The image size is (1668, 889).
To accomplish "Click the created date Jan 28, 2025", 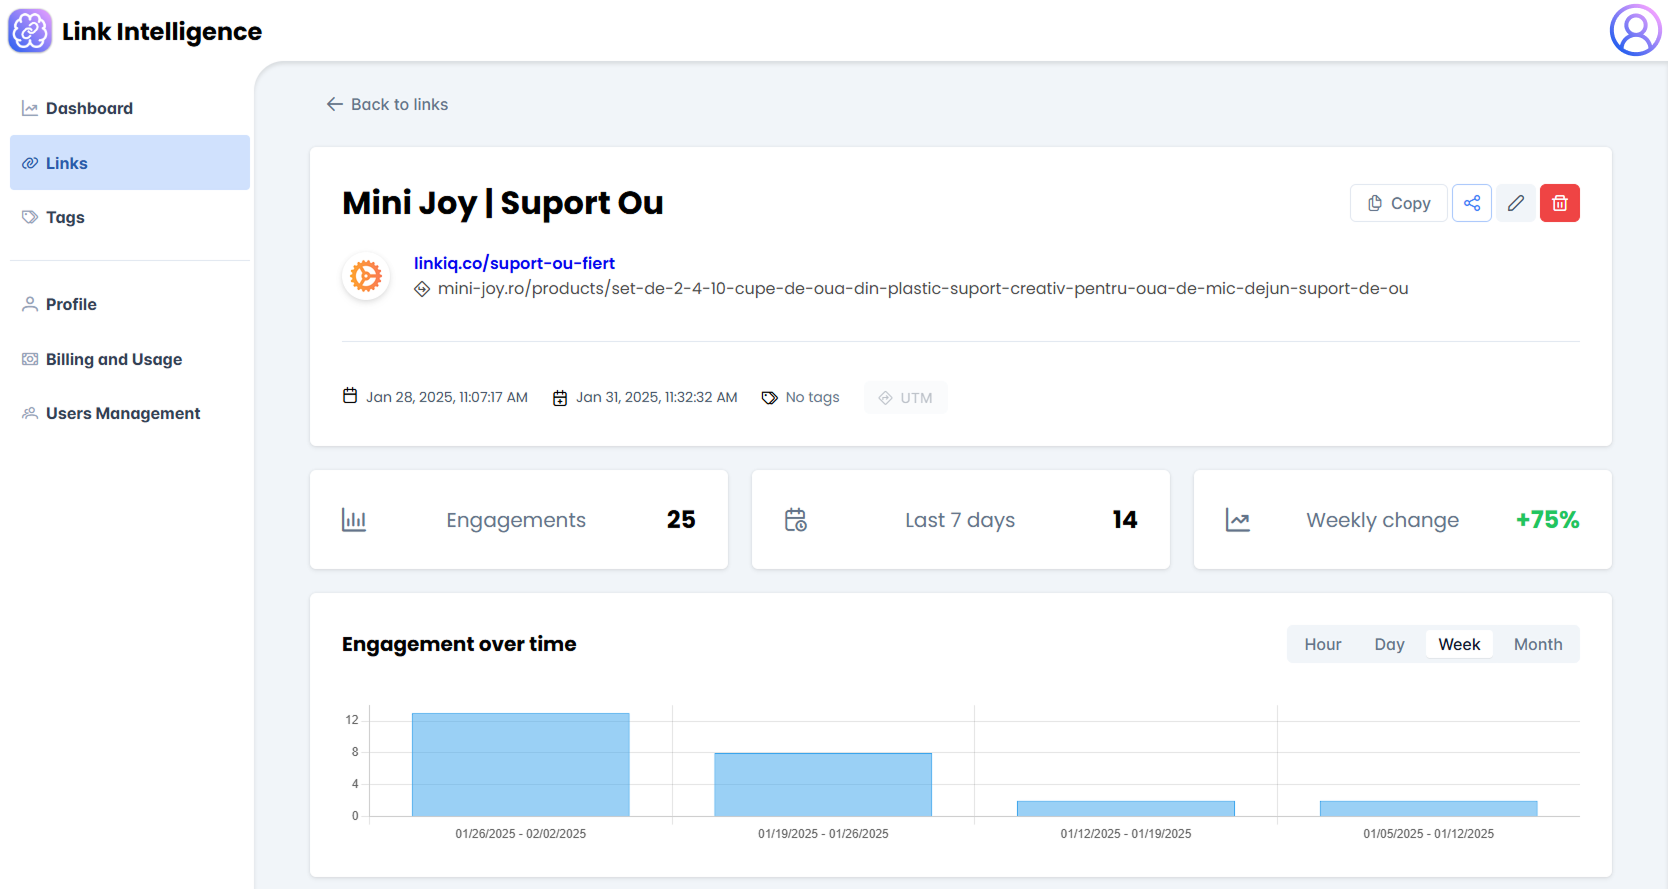I will [x=447, y=397].
